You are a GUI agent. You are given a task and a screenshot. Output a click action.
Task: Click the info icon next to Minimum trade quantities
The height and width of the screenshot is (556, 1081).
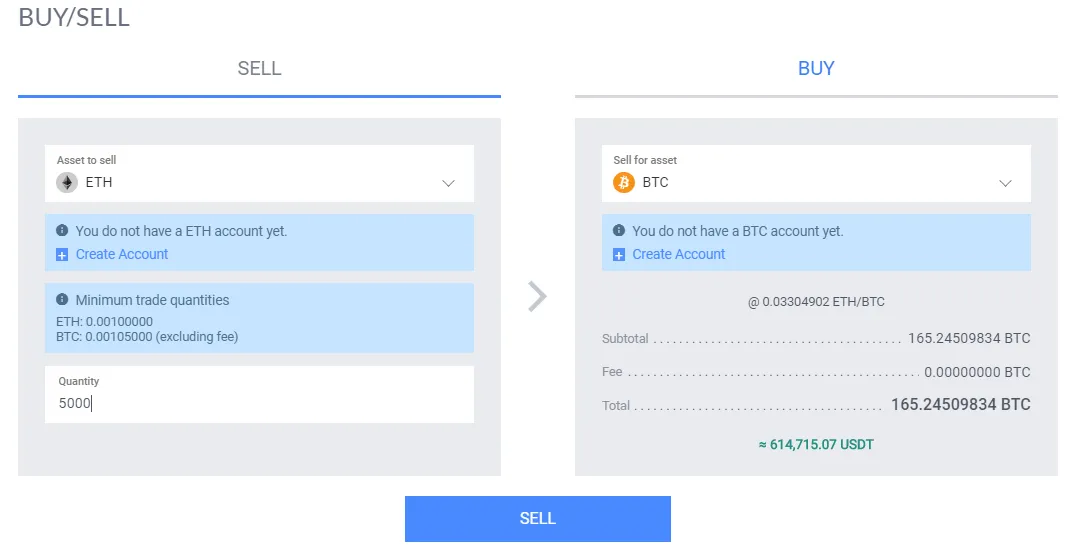(62, 299)
